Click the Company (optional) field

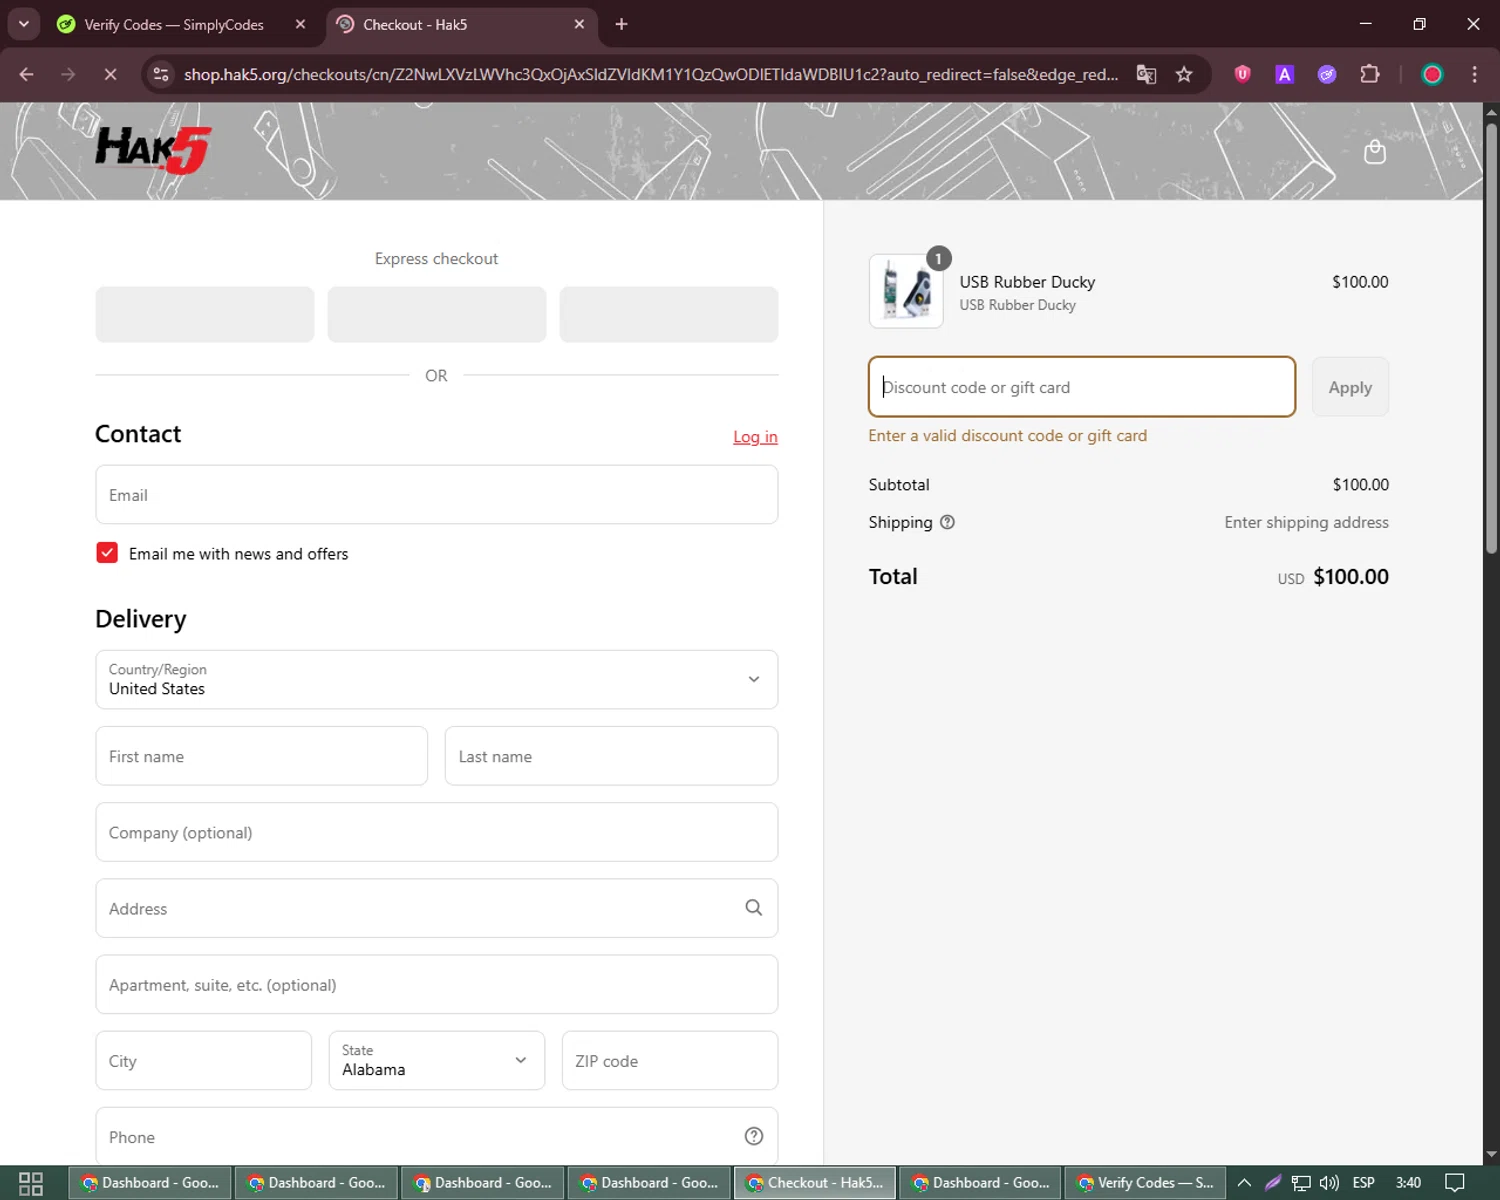point(436,832)
